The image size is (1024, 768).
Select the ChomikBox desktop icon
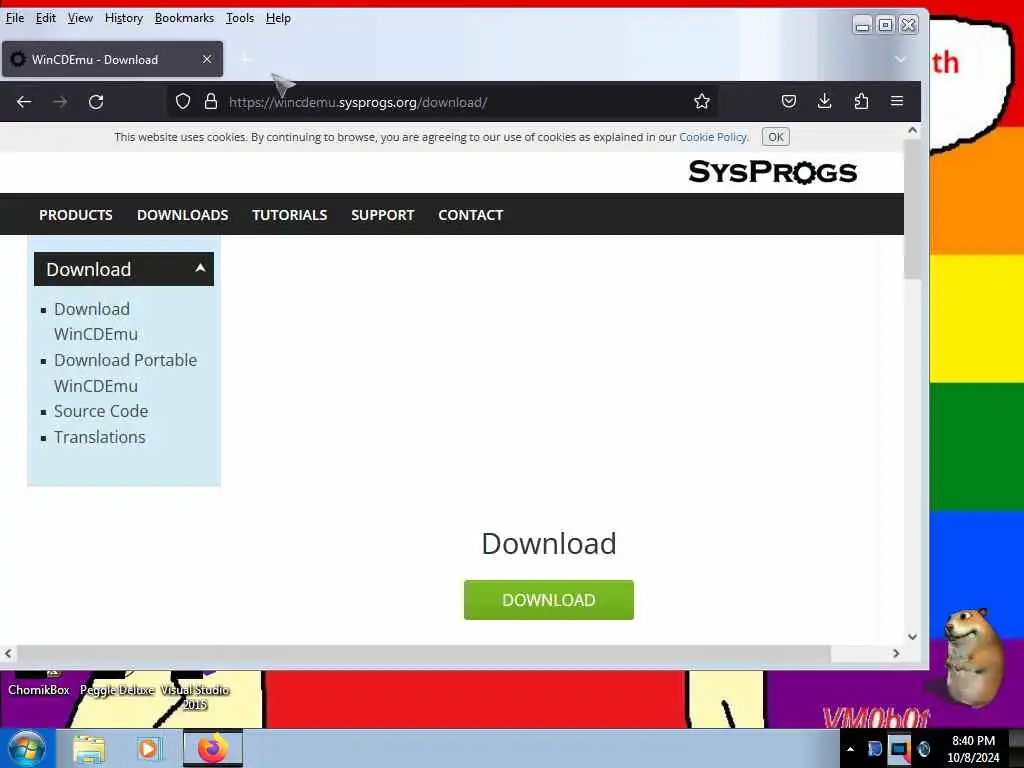(x=39, y=684)
